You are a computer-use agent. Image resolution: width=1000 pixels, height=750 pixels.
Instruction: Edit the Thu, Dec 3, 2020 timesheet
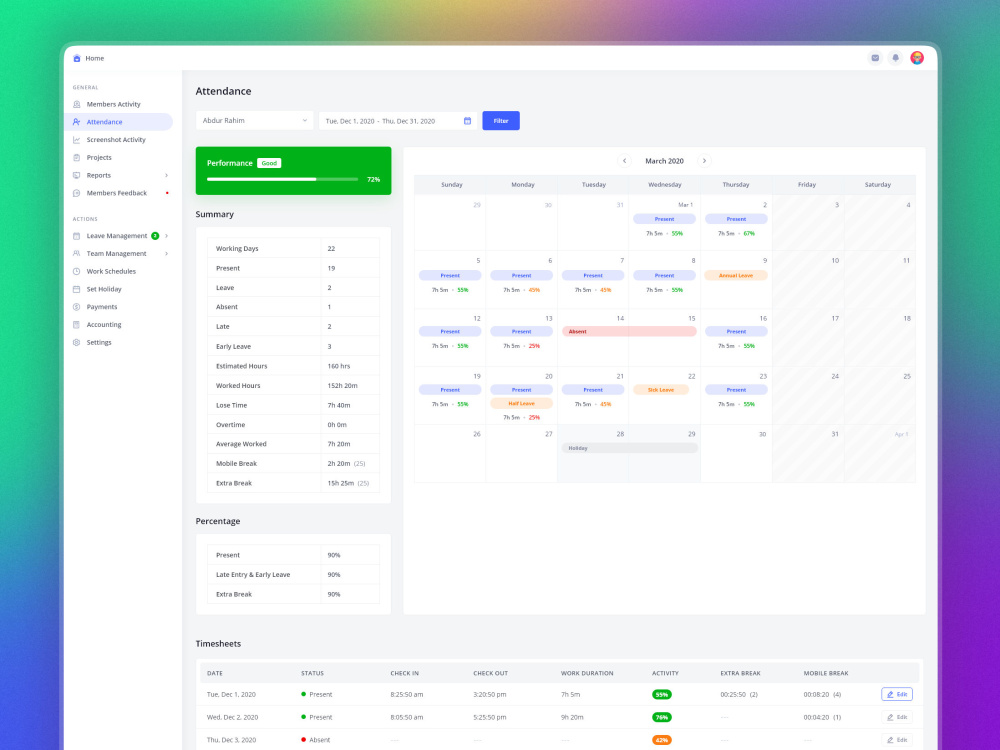click(x=897, y=740)
